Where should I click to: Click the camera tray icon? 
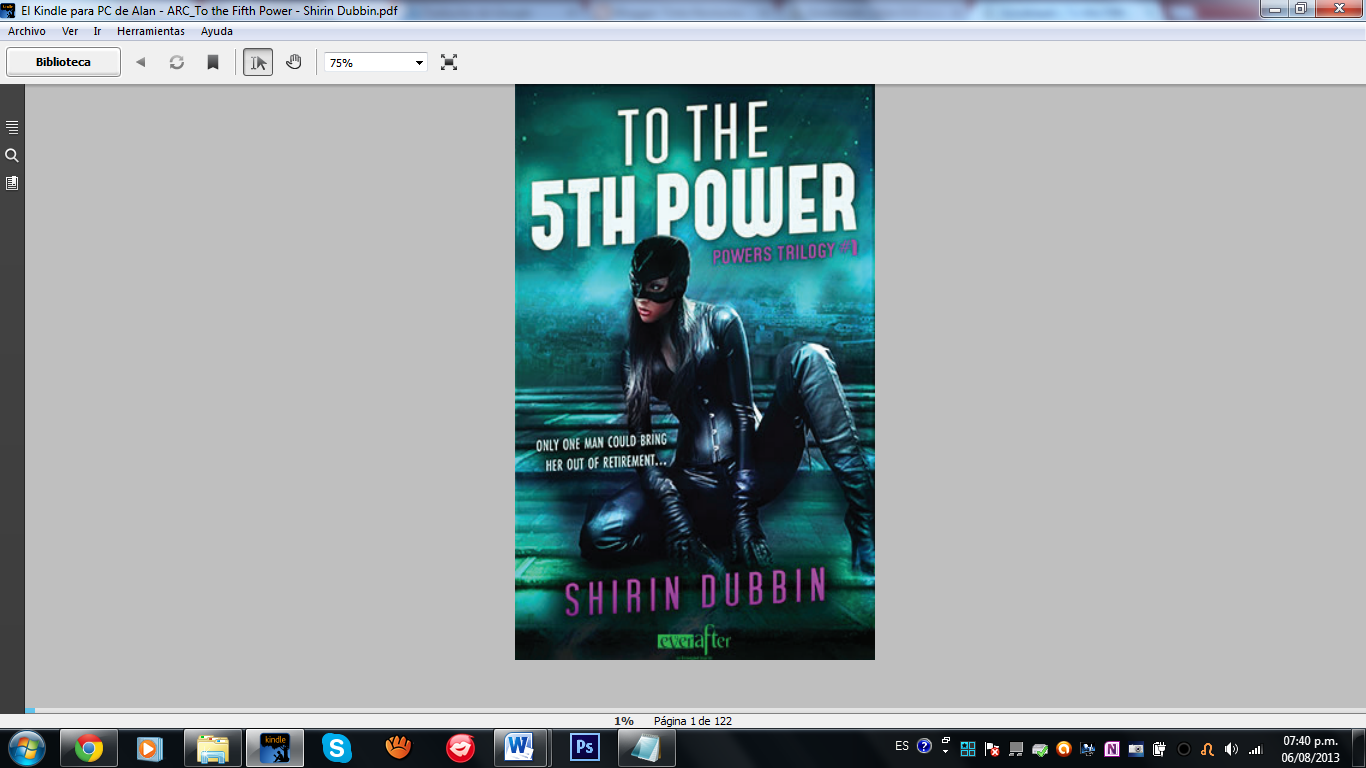1136,749
